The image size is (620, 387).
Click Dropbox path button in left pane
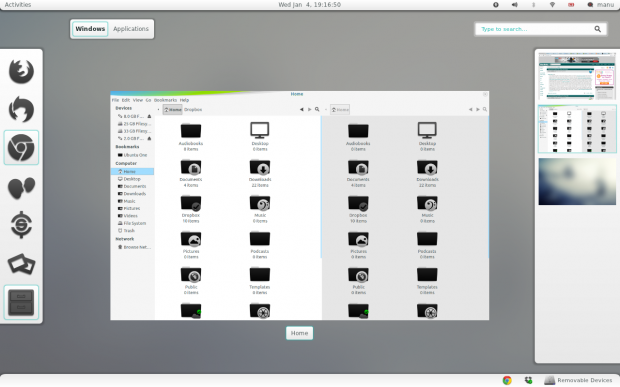coord(193,109)
